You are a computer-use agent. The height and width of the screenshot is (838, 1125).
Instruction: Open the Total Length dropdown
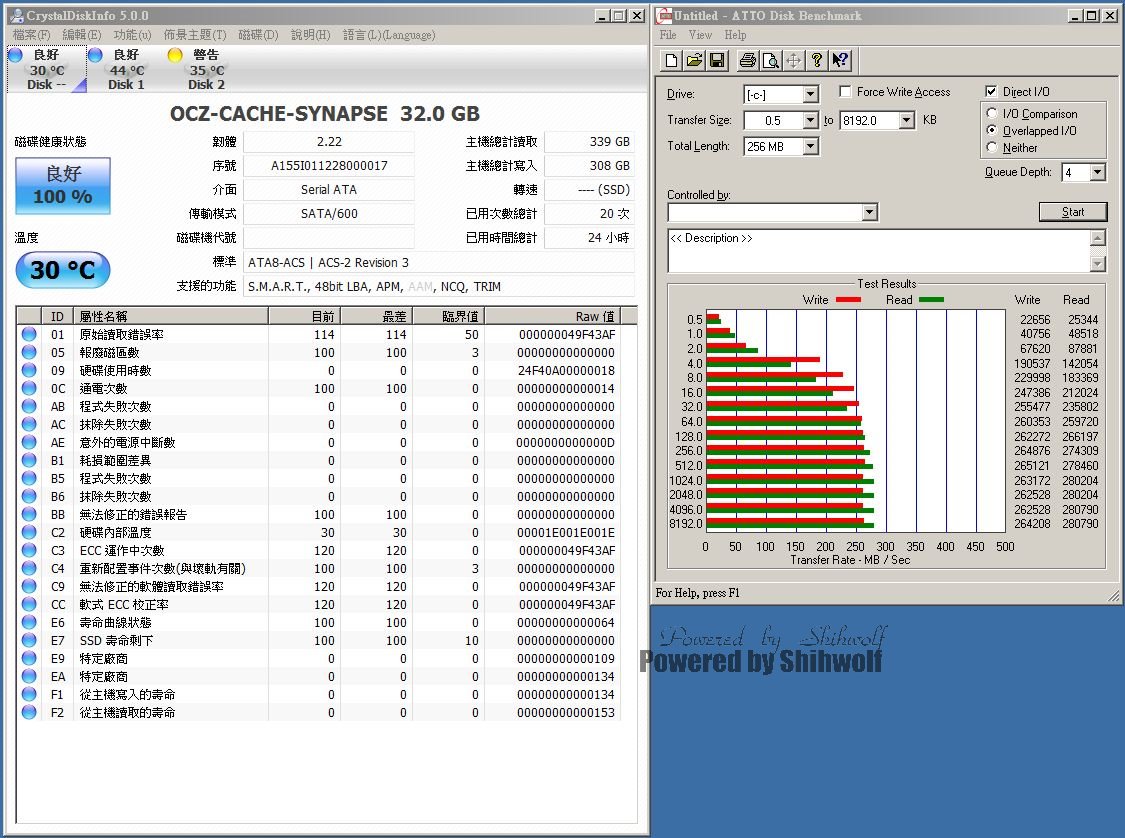tap(811, 146)
